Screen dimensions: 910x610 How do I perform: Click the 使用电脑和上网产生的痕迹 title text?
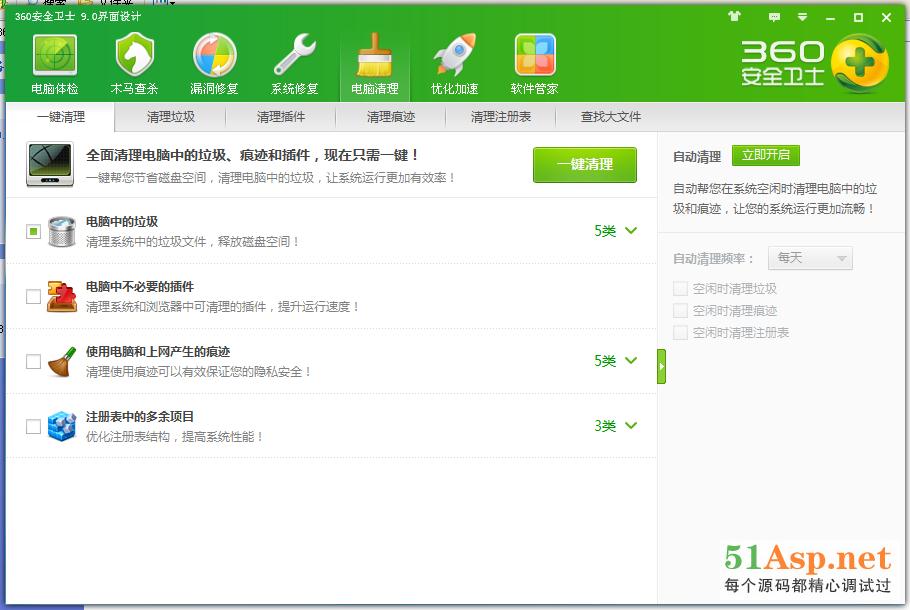click(x=158, y=352)
